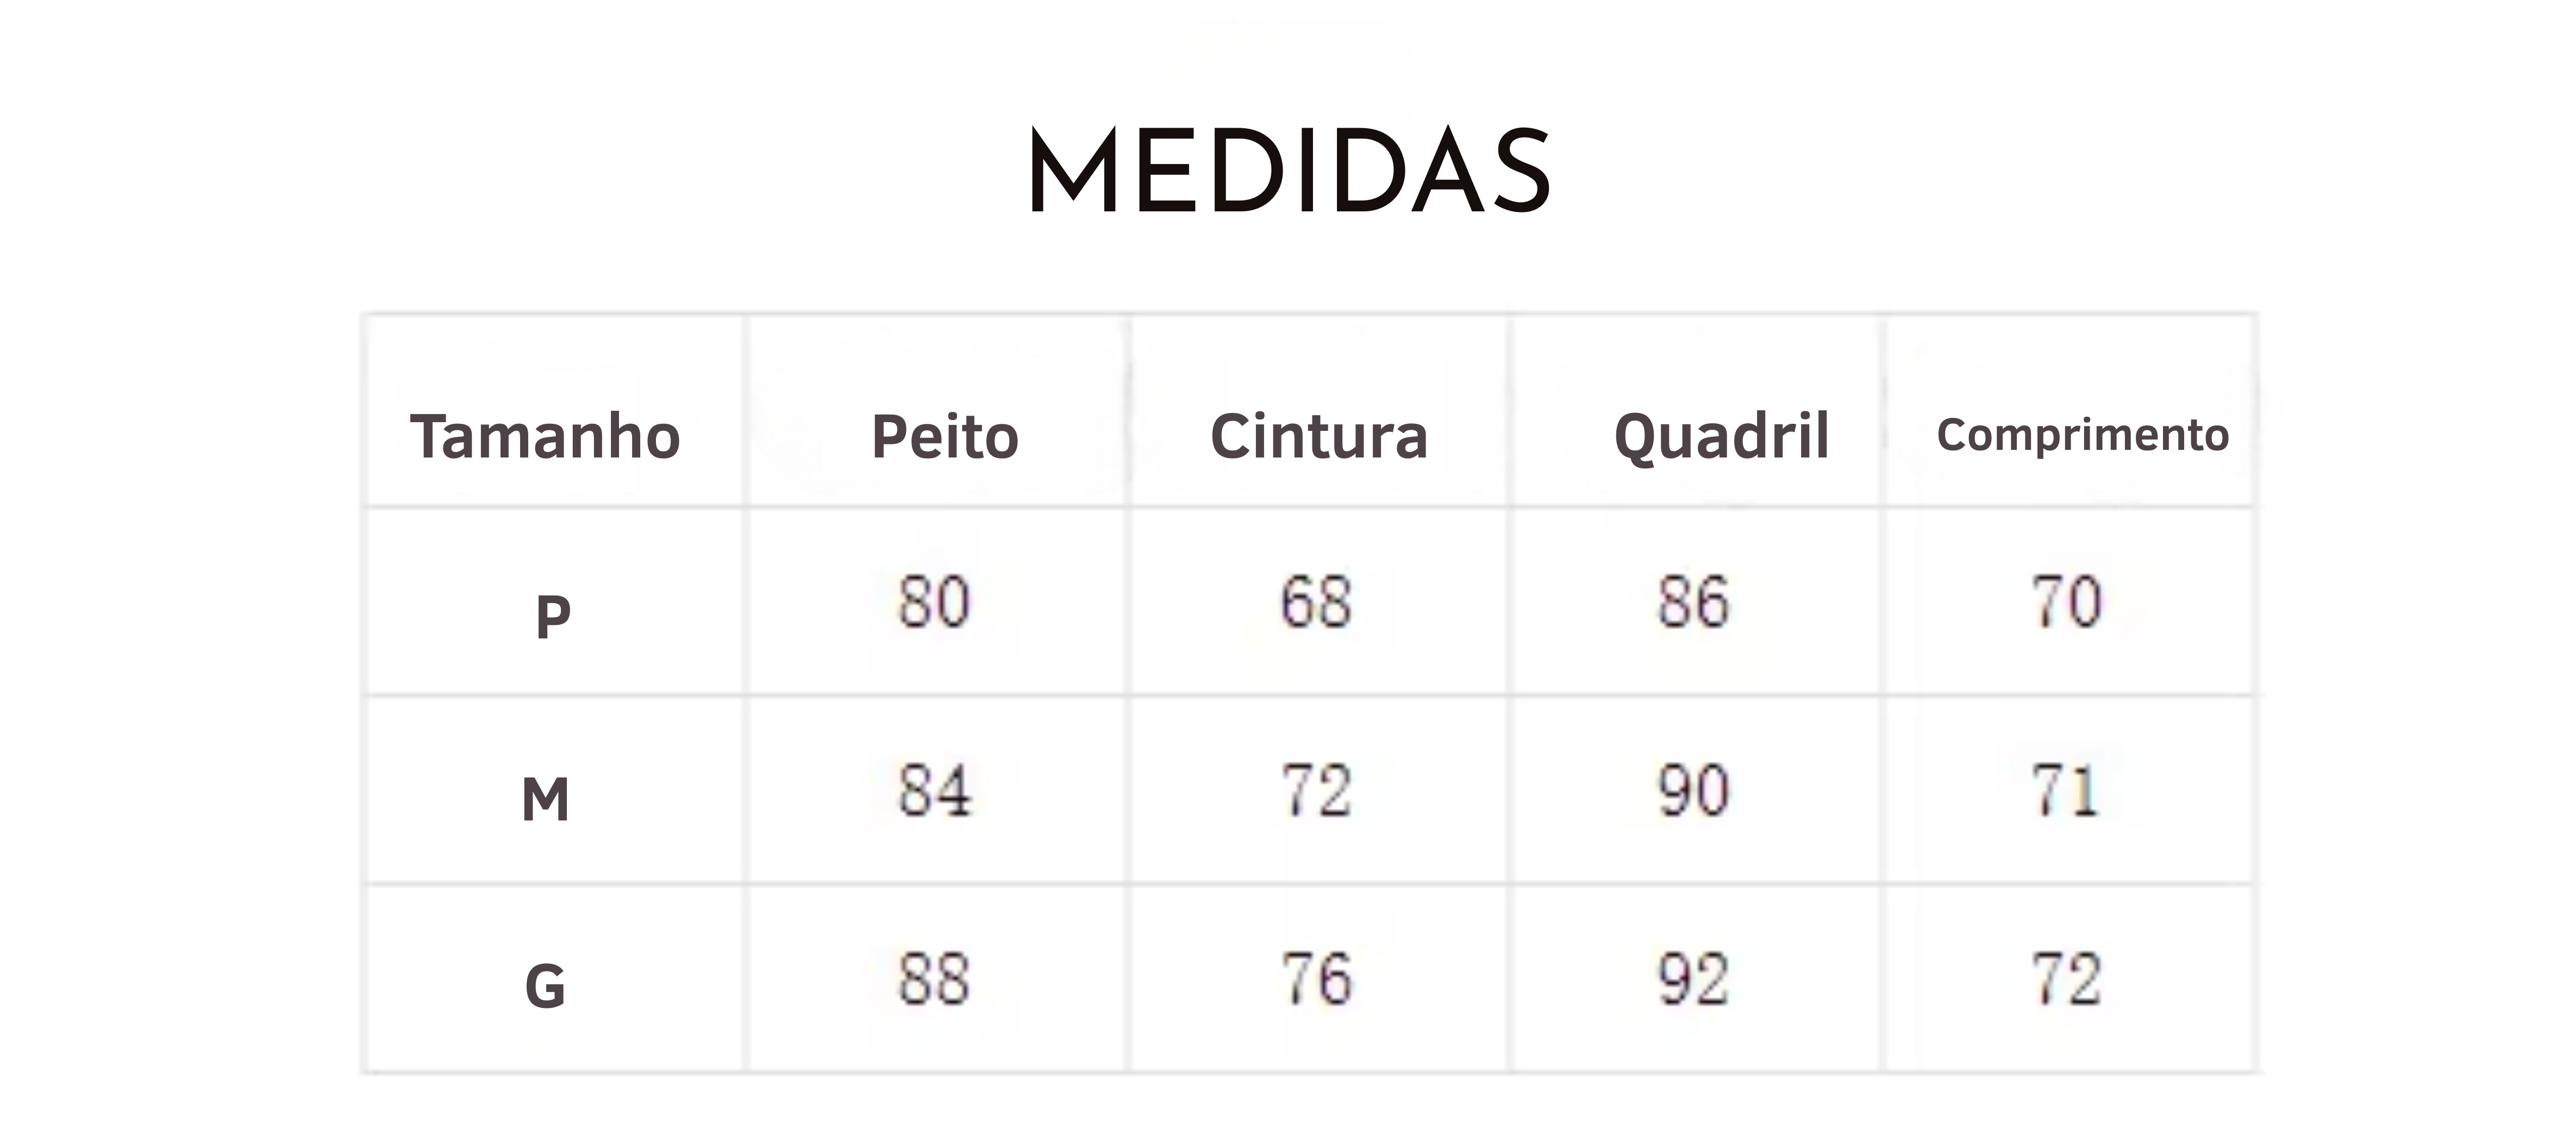
Task: Select the Tamanho column header
Action: (546, 436)
